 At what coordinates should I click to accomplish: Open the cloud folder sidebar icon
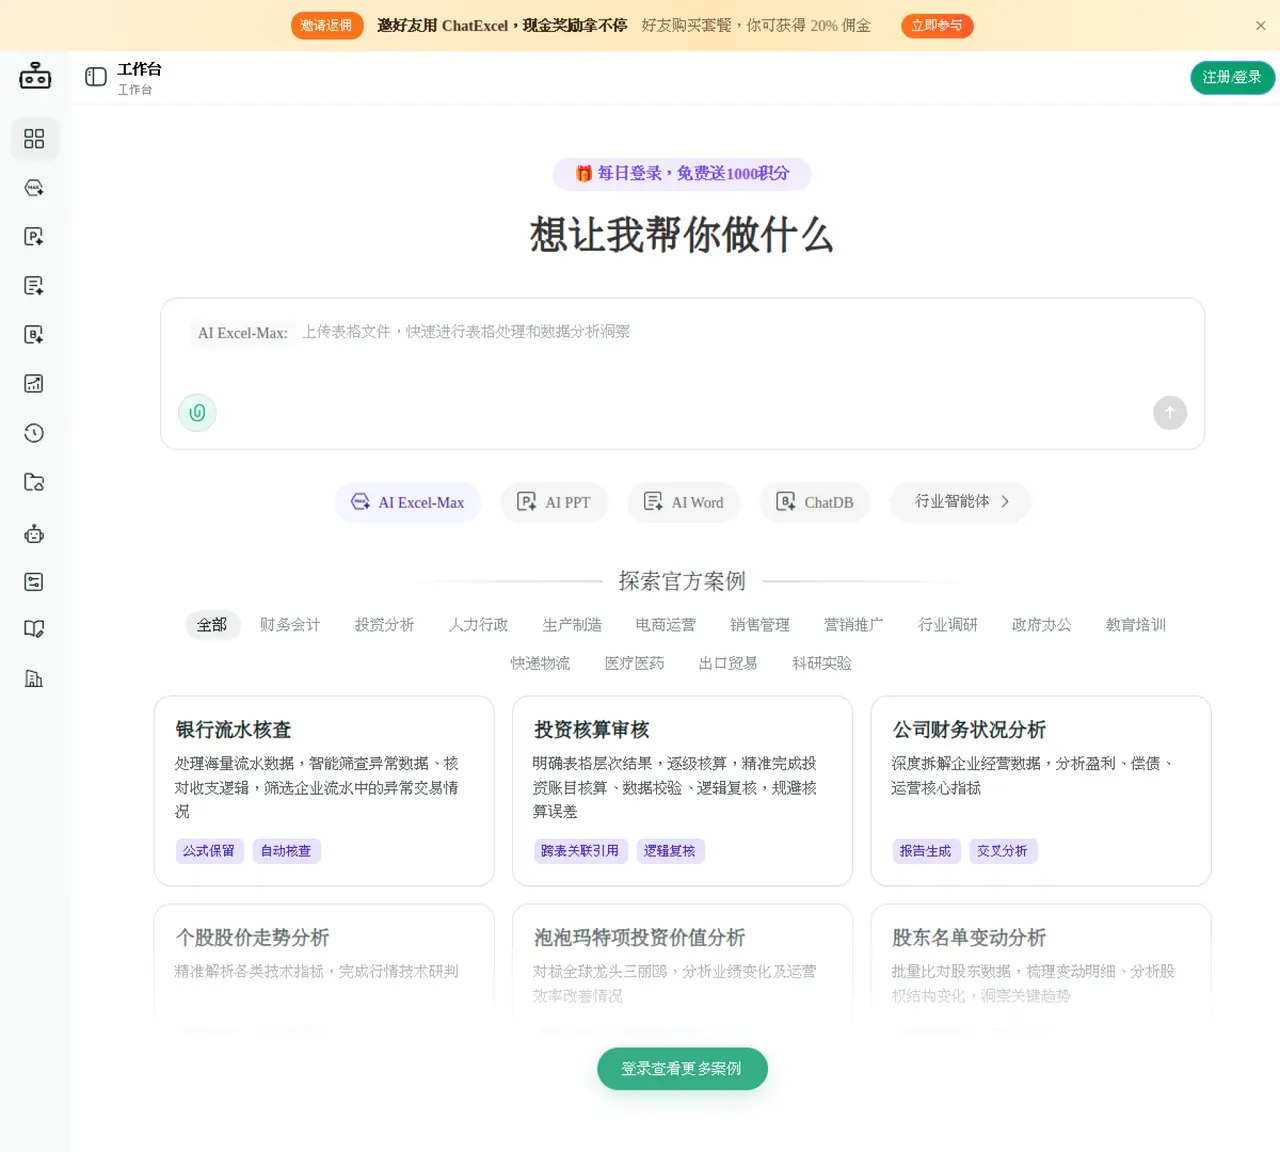[34, 482]
